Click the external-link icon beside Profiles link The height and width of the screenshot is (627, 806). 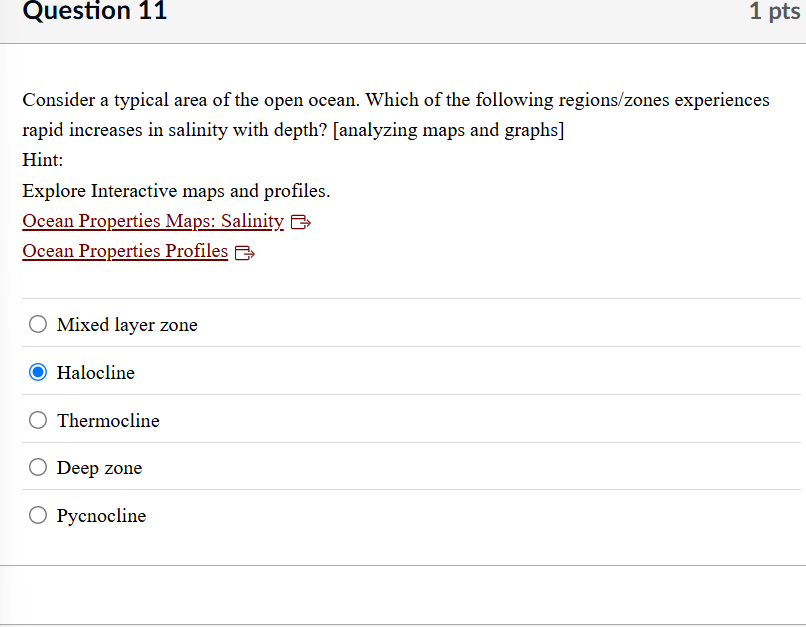(244, 252)
